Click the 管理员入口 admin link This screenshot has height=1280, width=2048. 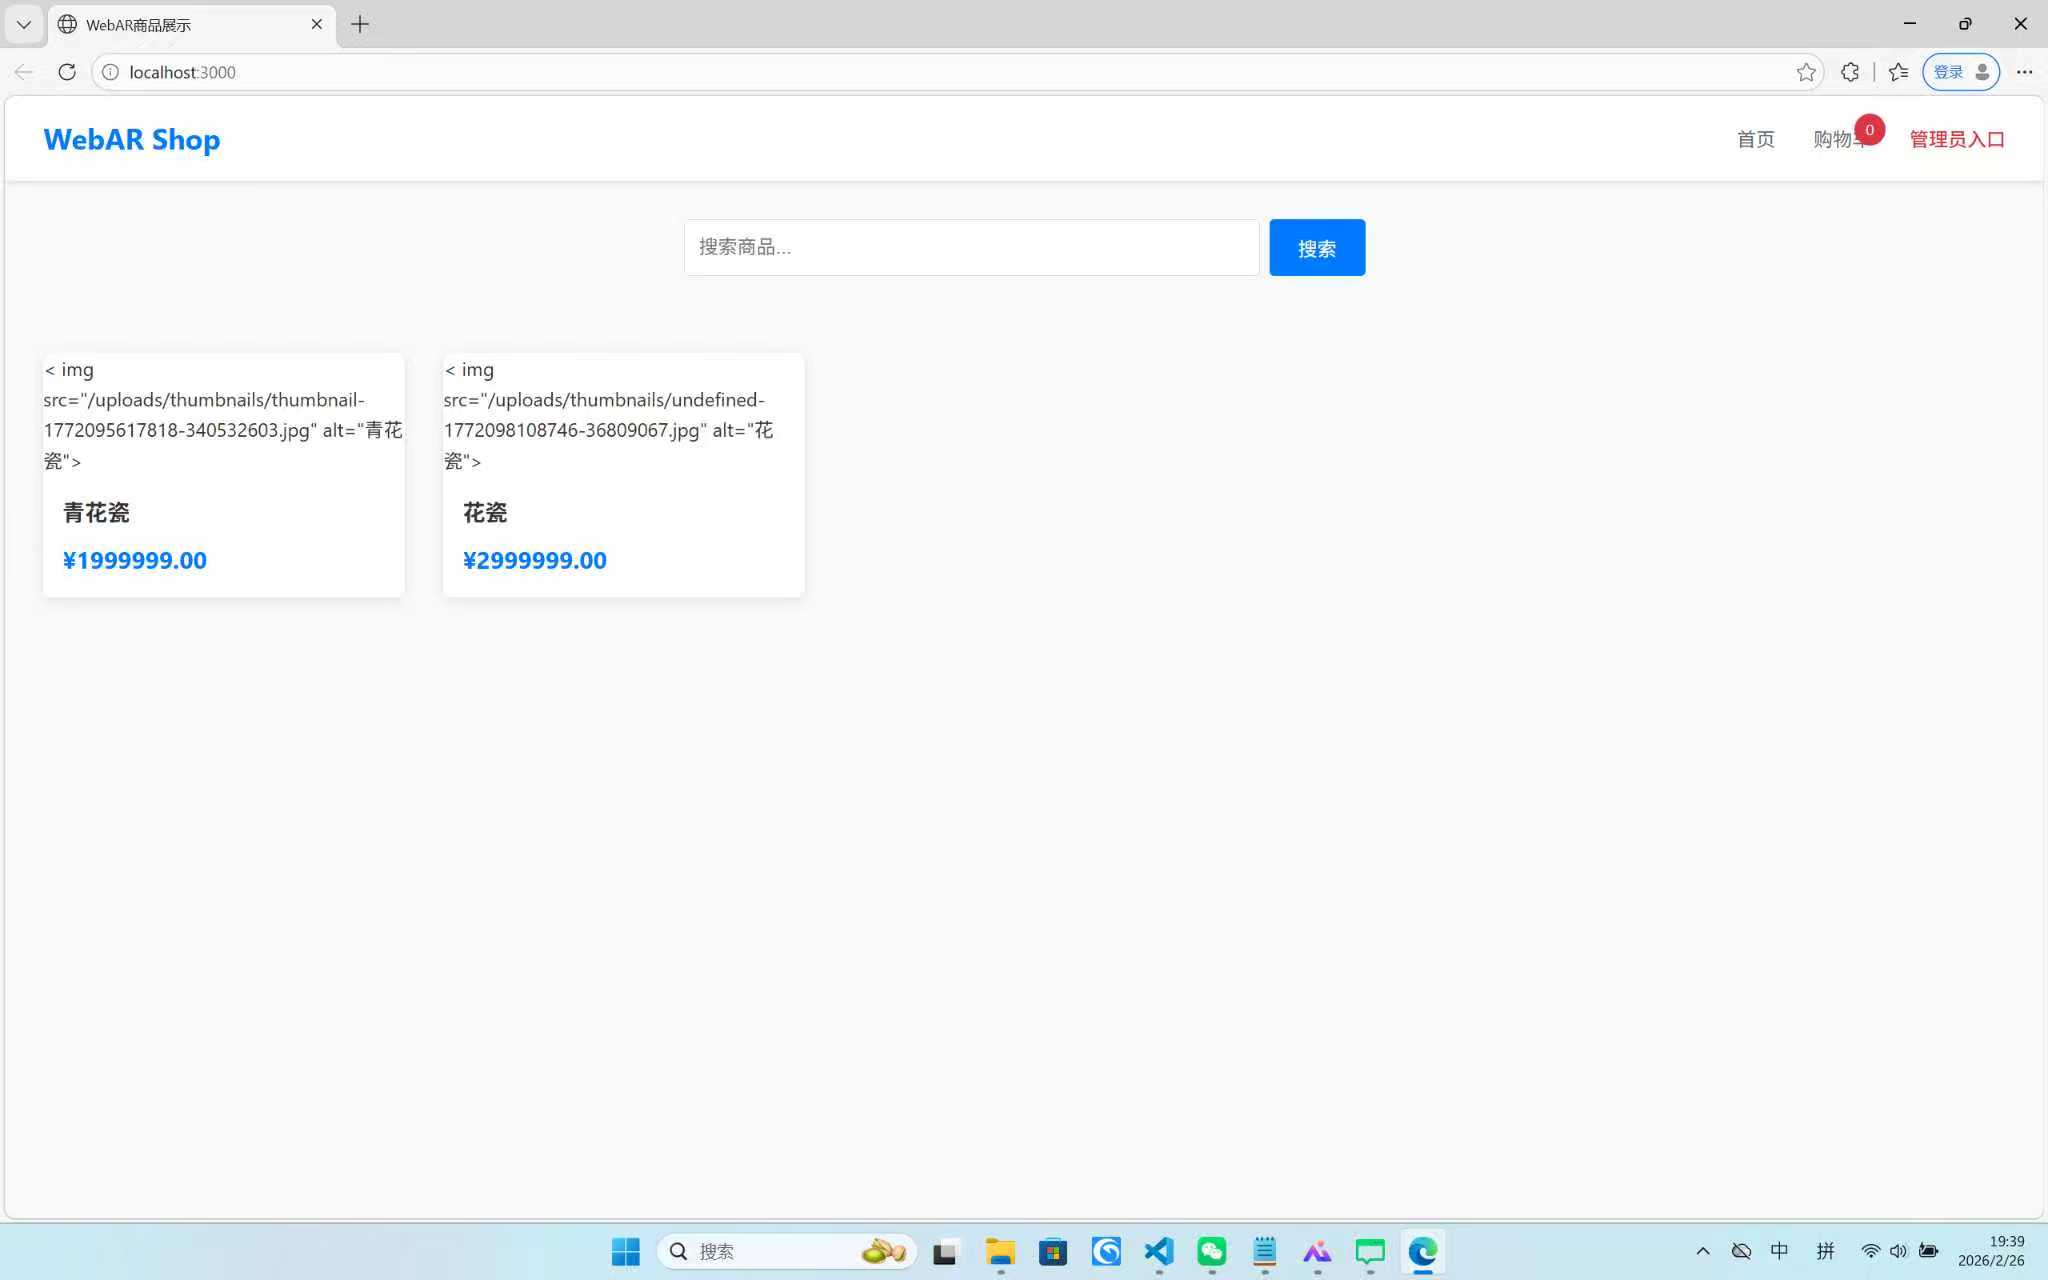pyautogui.click(x=1956, y=139)
